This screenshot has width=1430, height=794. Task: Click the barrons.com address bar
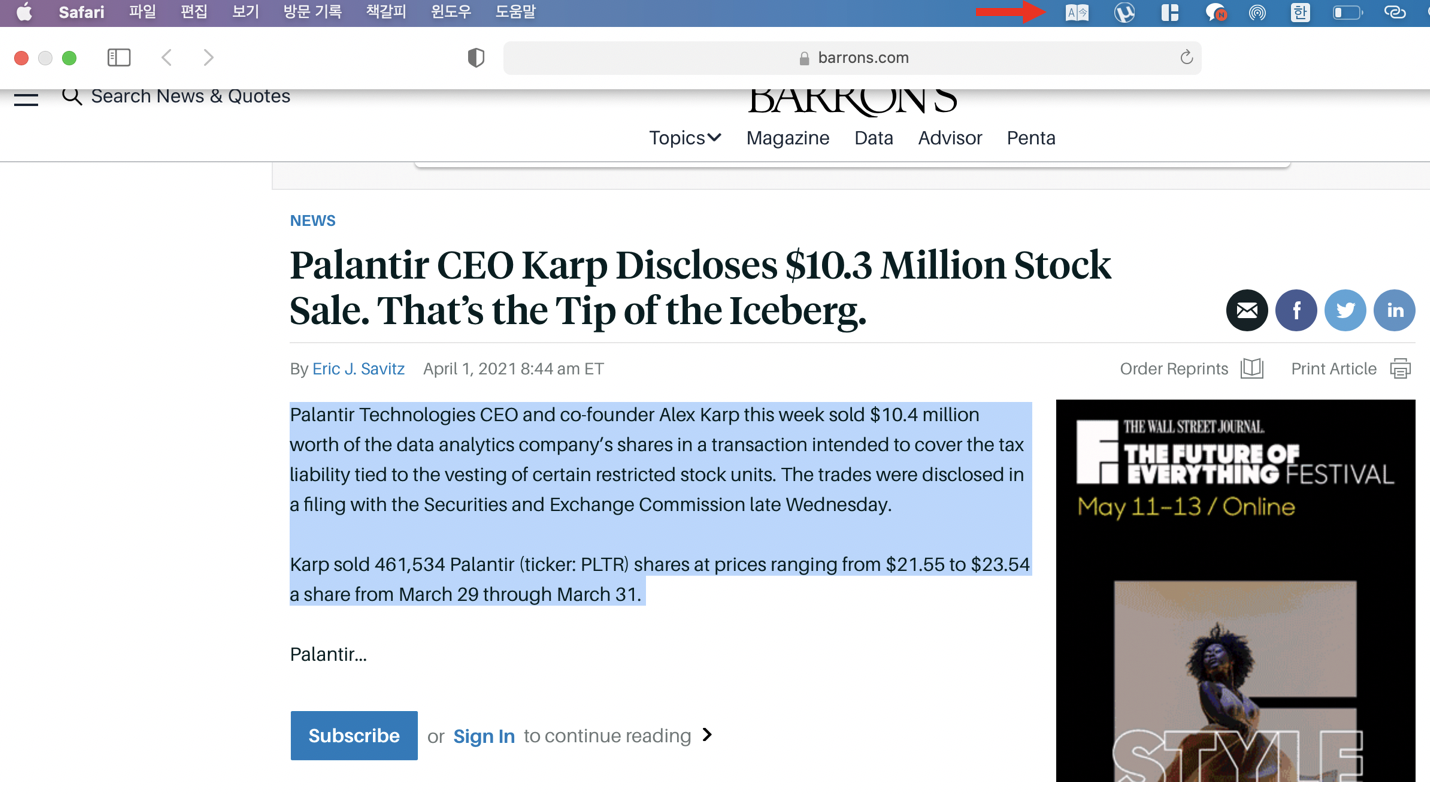(853, 58)
